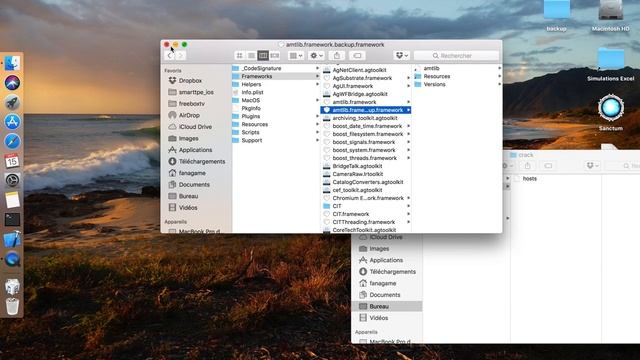Screen dimensions: 640x360
Task: Switch to column view in front Finder
Action: tap(263, 56)
